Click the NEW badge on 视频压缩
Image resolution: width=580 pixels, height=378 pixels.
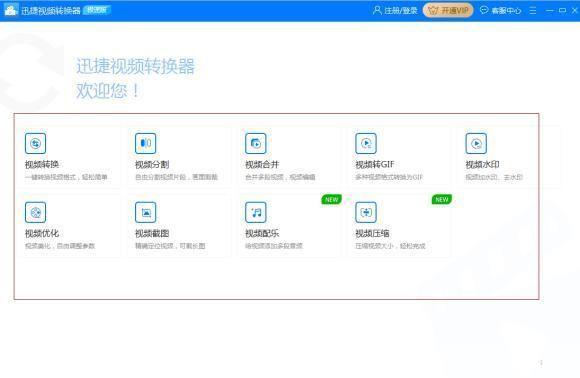[442, 199]
